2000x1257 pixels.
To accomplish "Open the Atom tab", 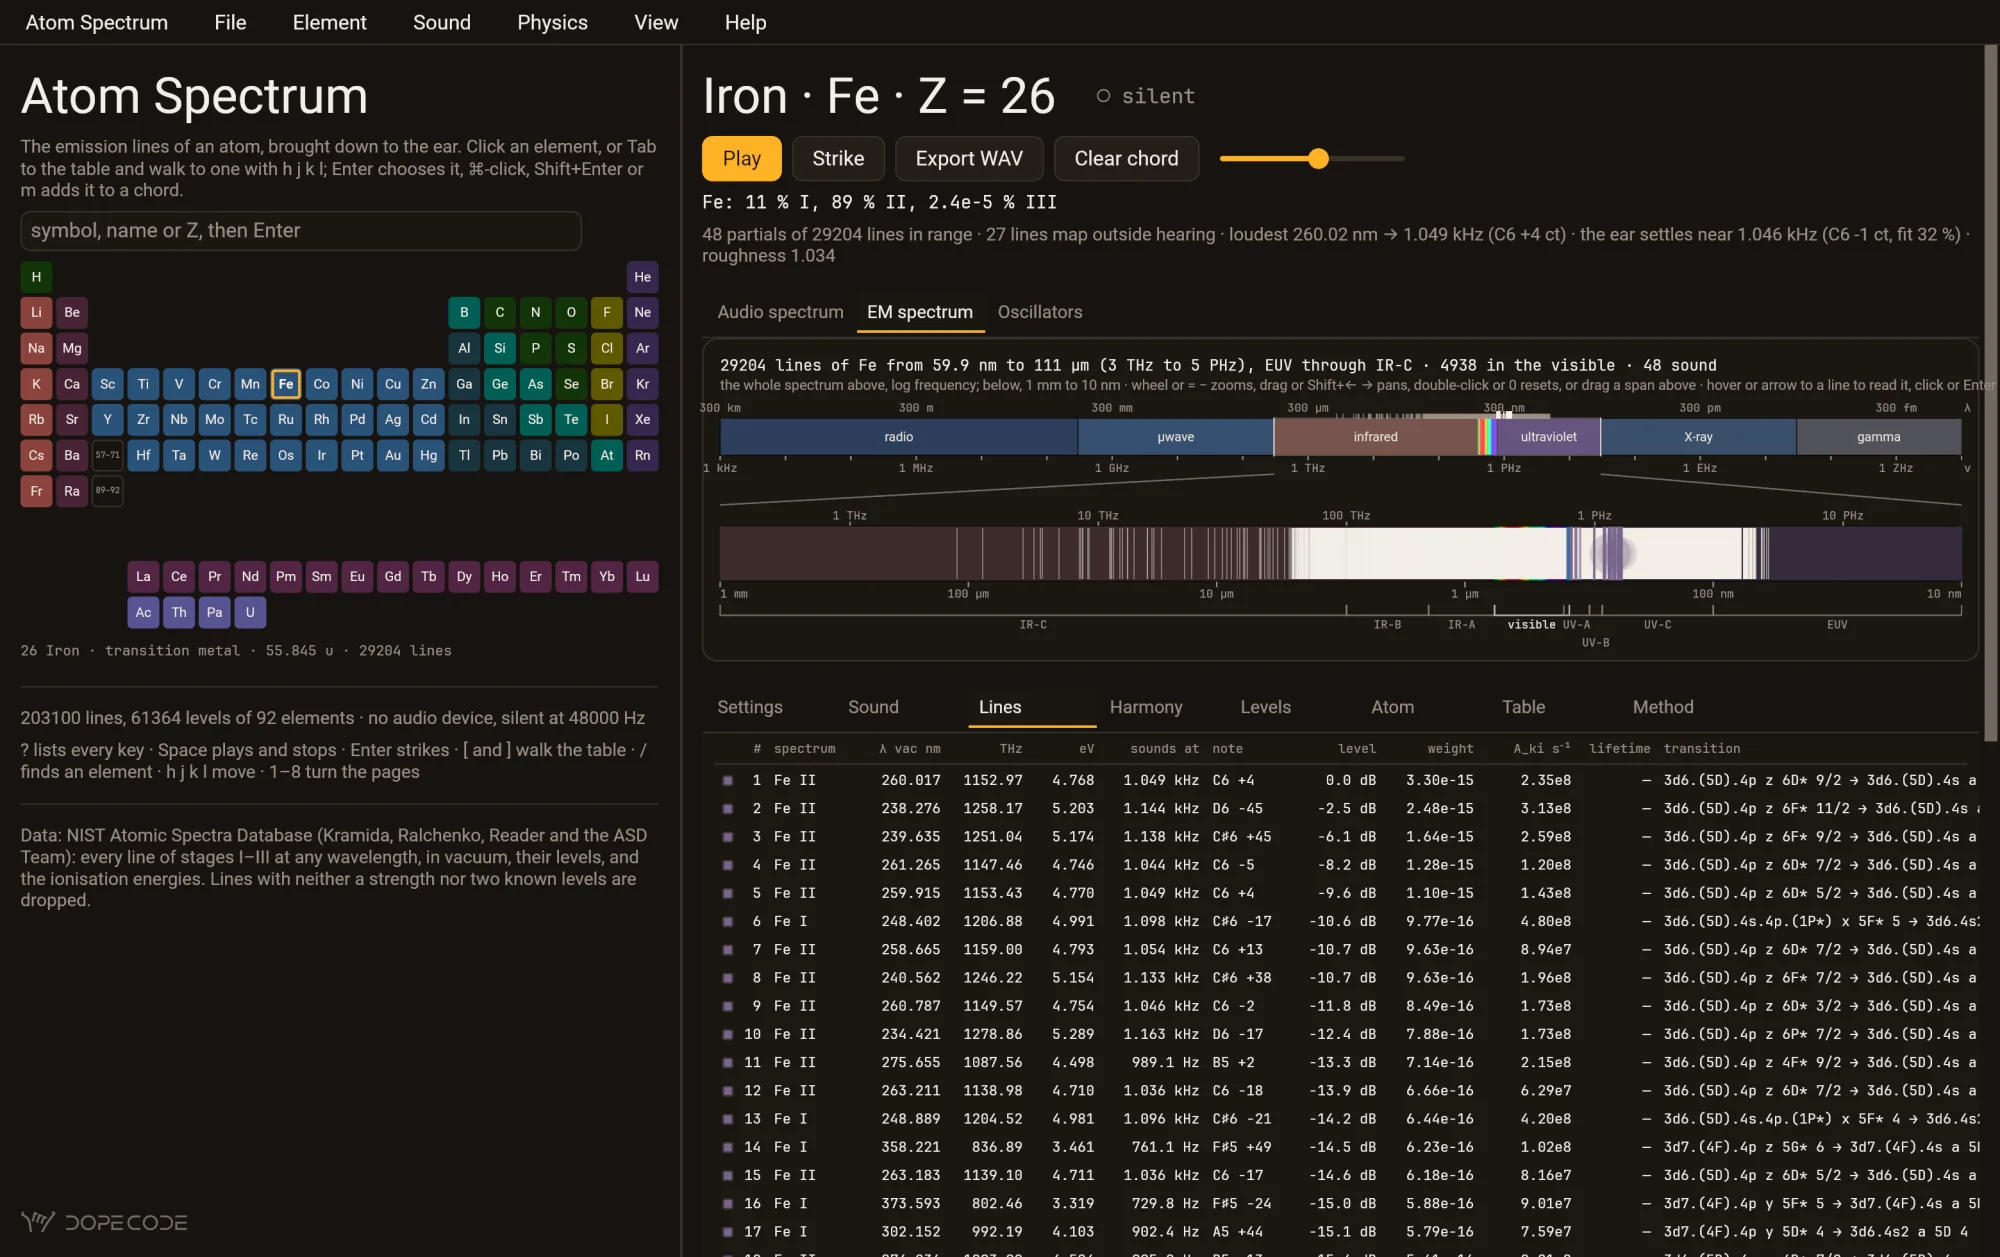I will click(x=1392, y=707).
